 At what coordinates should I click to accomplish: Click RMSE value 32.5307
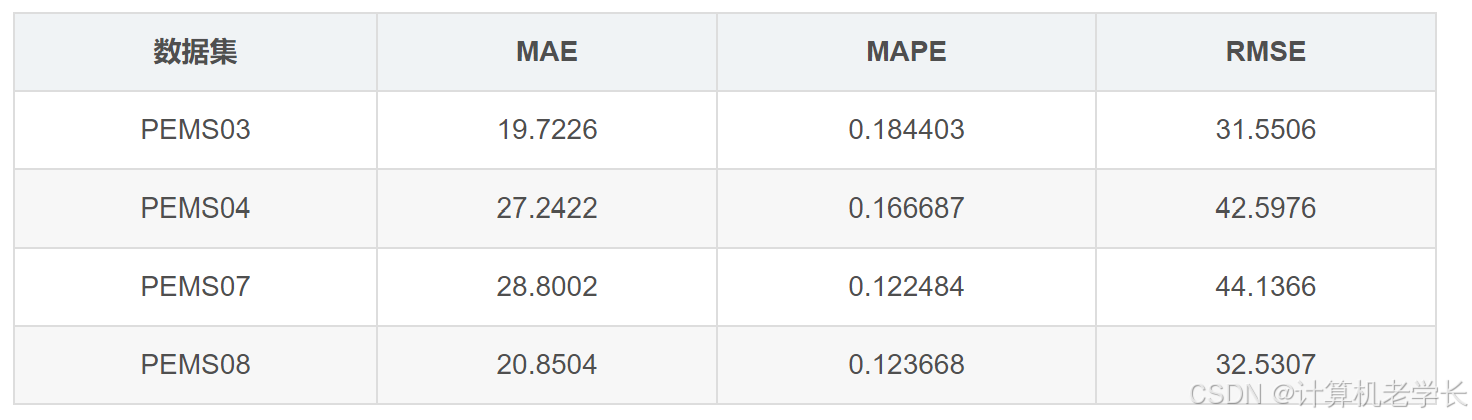pos(1266,365)
